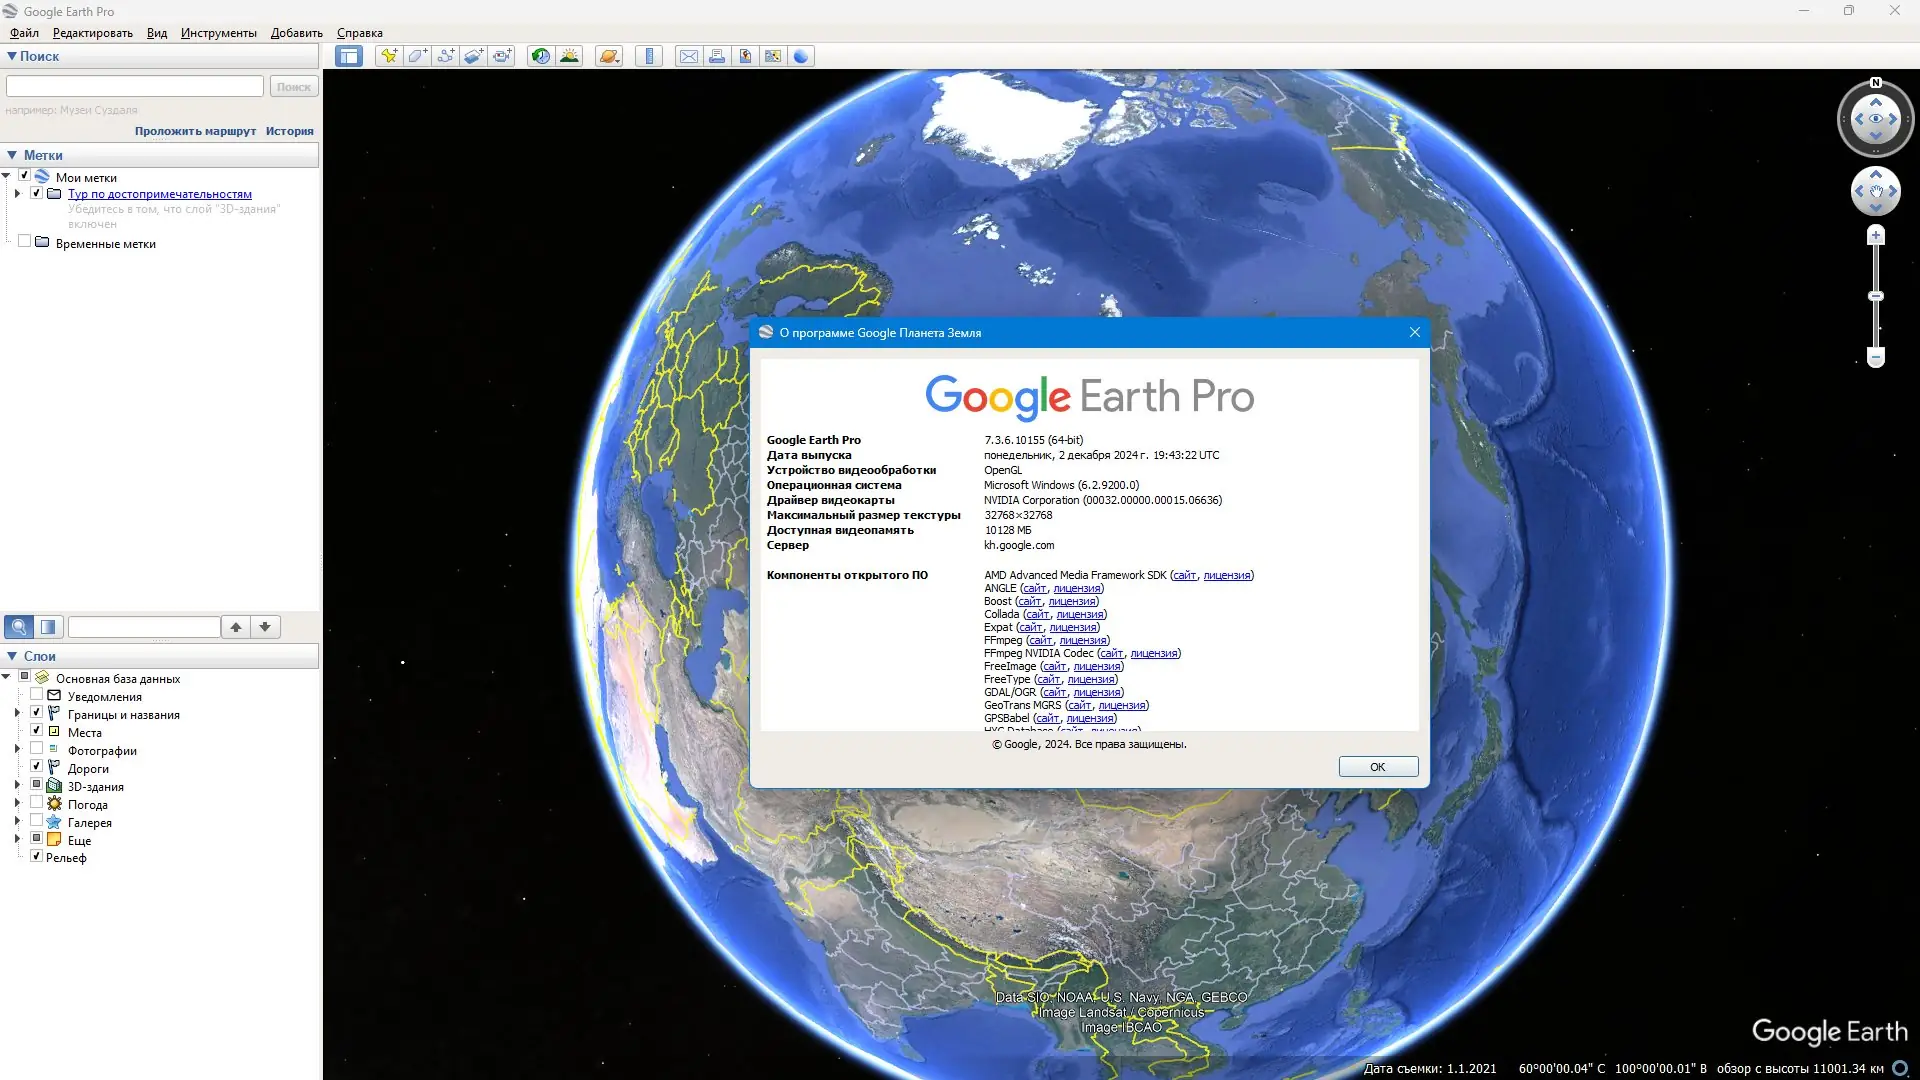The width and height of the screenshot is (1920, 1080).
Task: Select the Add Polygon tool
Action: 417,56
